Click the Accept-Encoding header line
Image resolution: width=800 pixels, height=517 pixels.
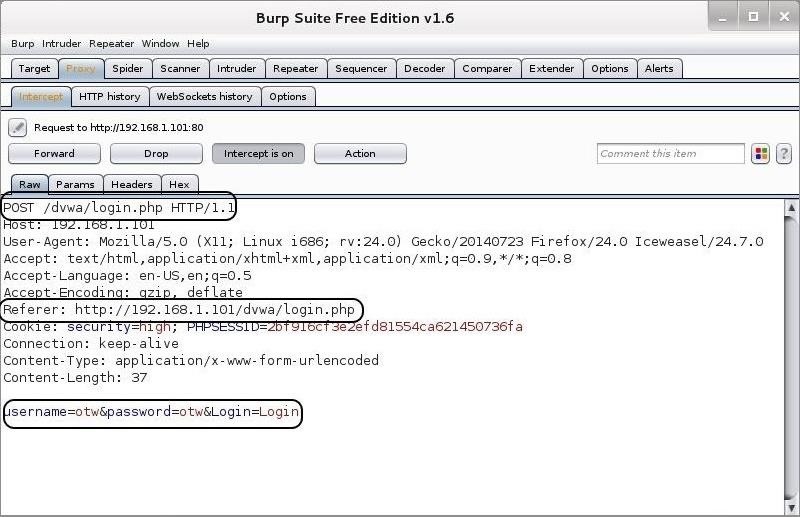click(x=123, y=292)
